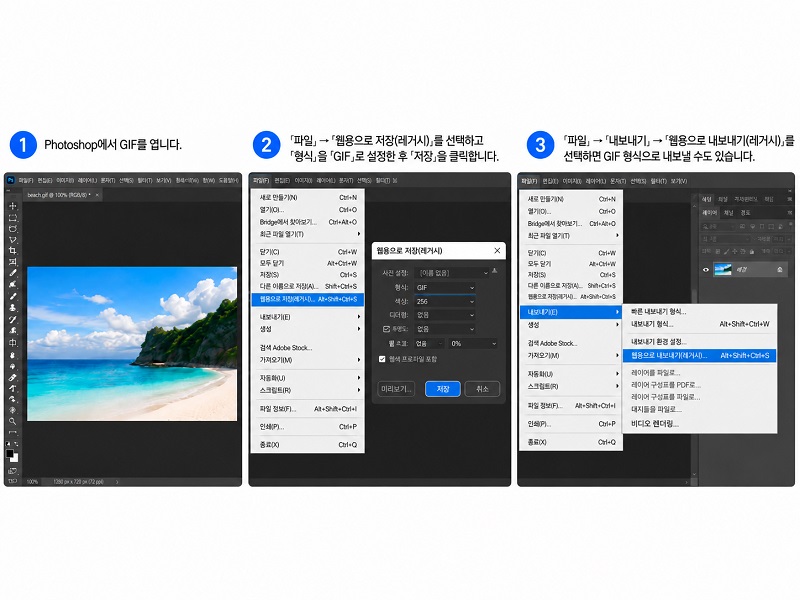The width and height of the screenshot is (800, 600).
Task: Close the beach.gif document tab
Action: (97, 195)
